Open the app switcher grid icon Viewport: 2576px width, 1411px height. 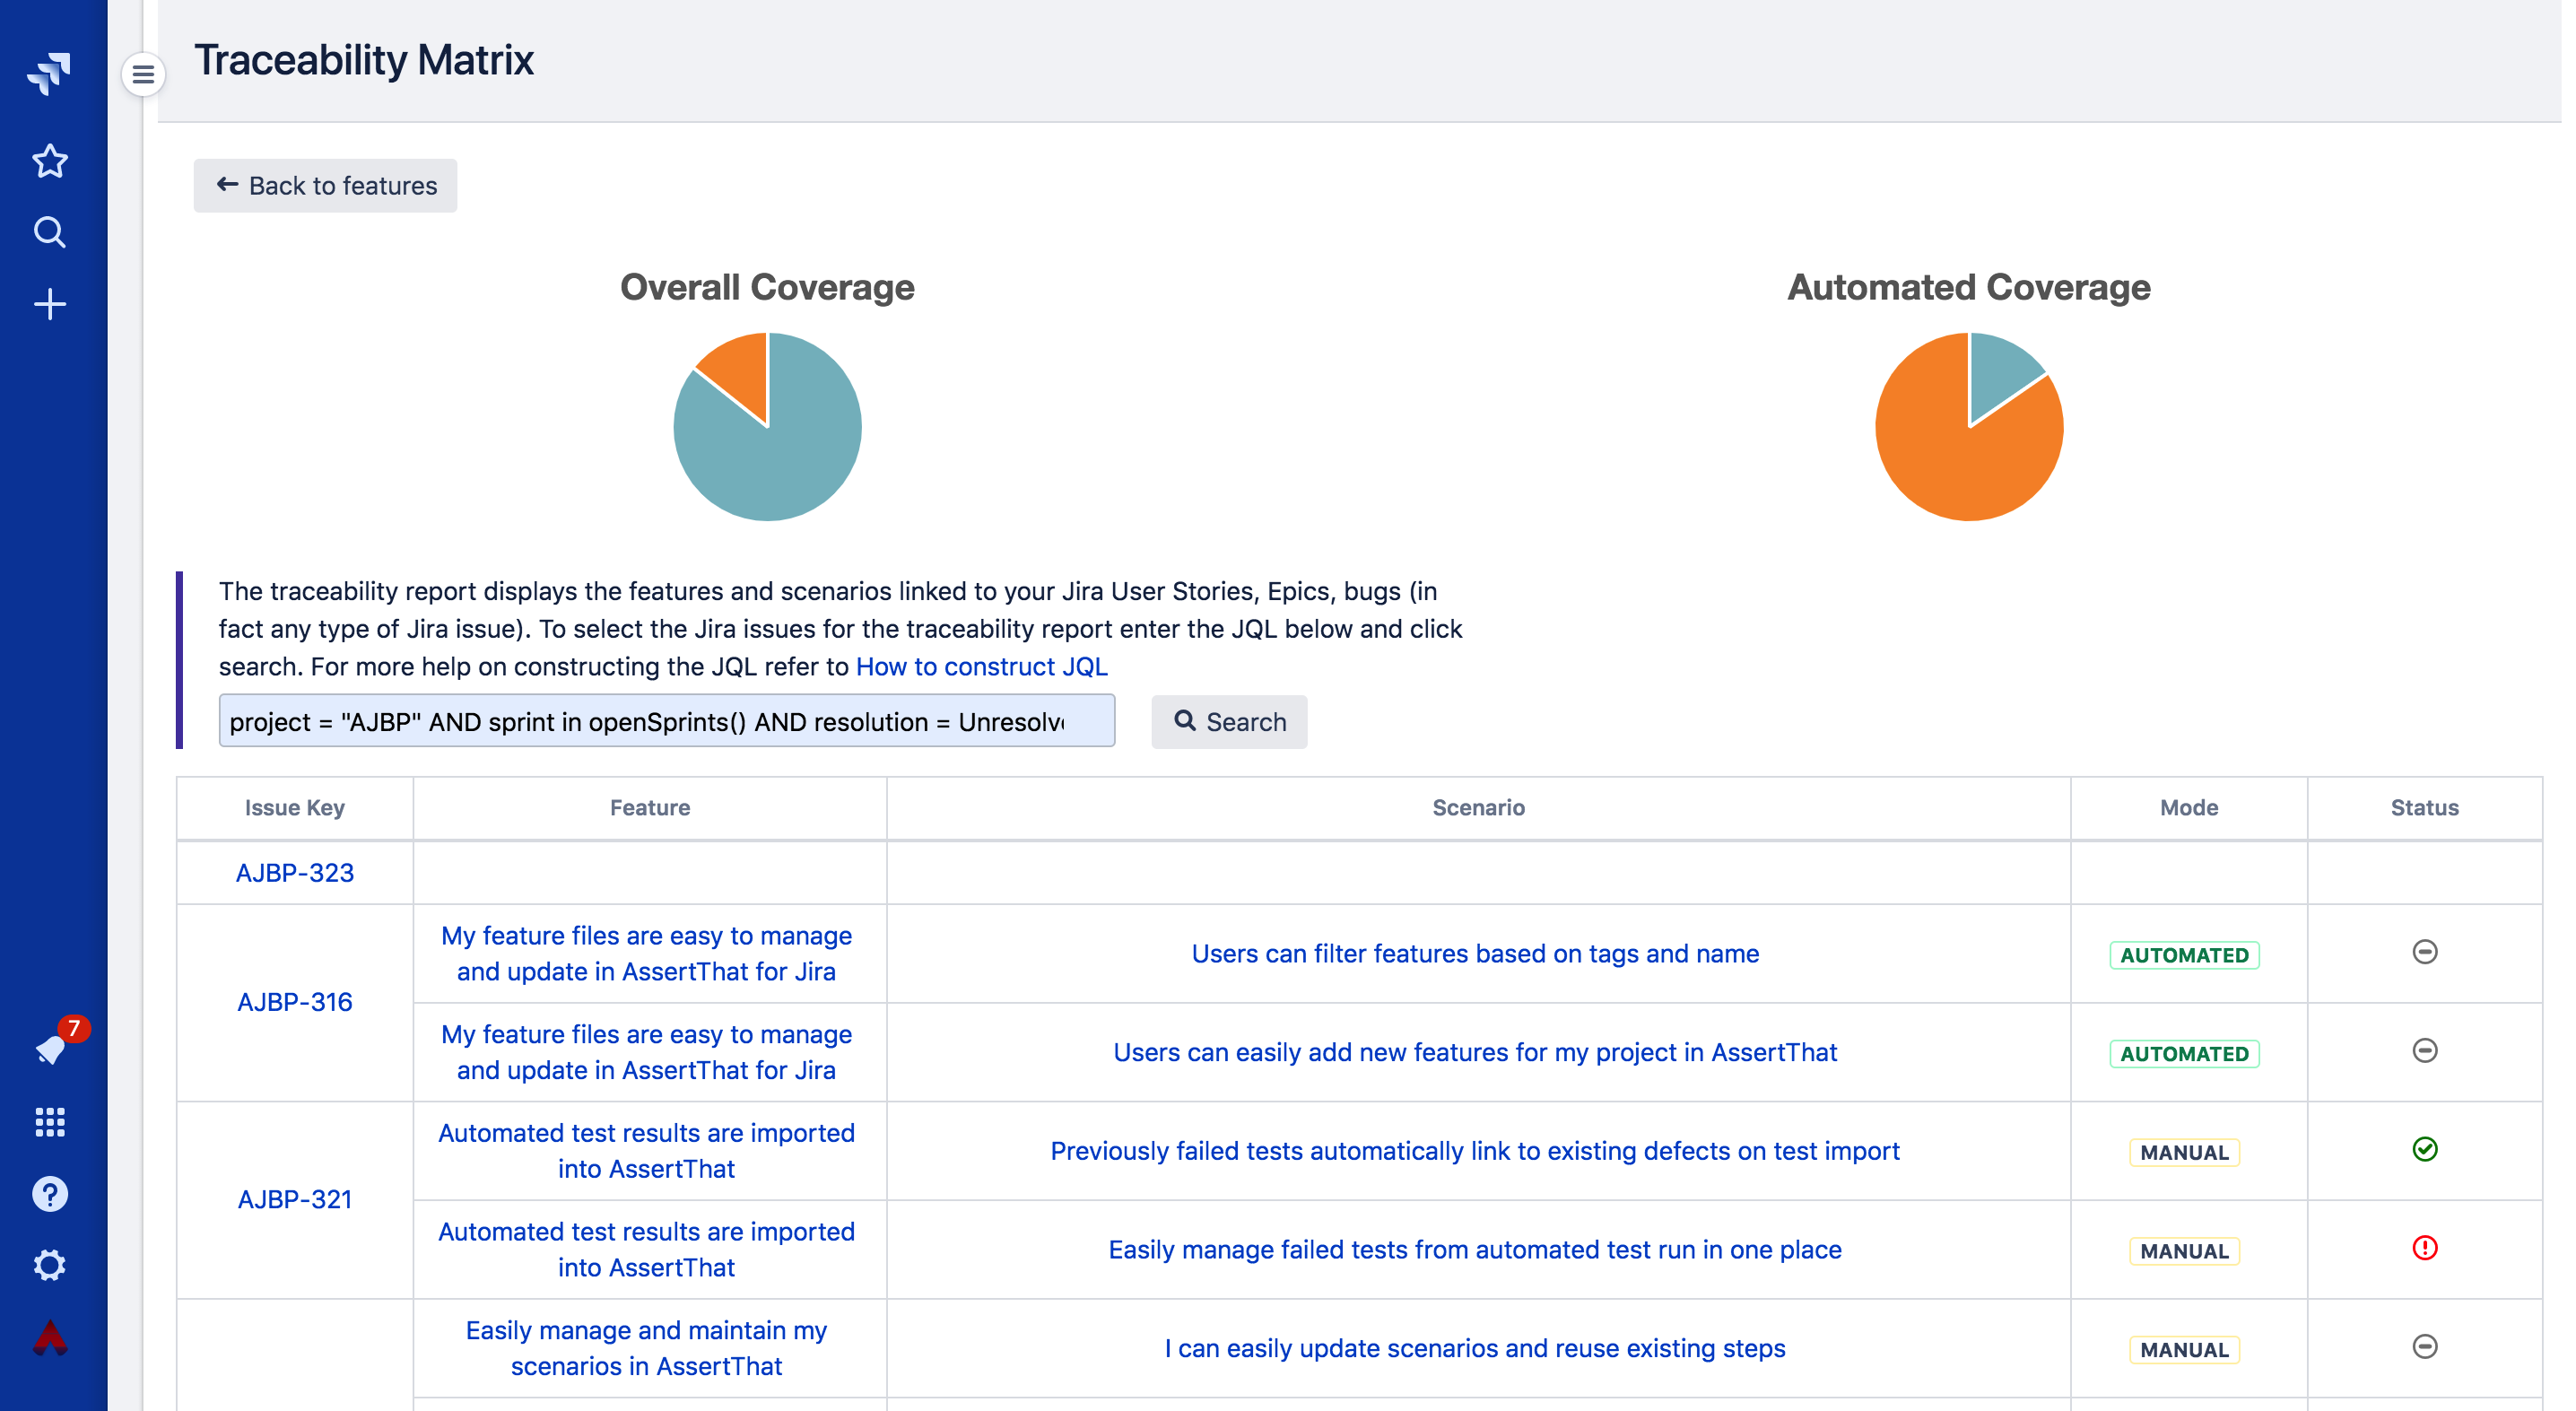click(49, 1122)
